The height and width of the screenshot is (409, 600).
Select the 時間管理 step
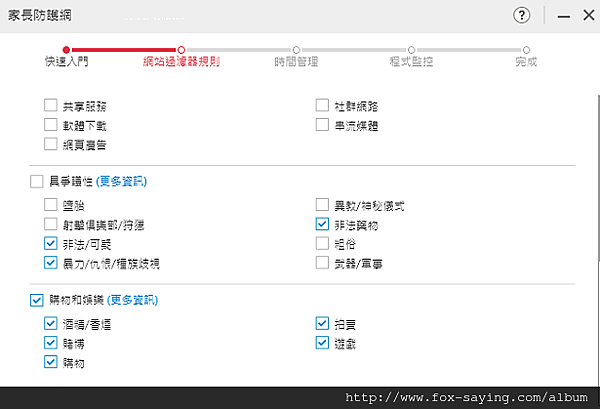tap(296, 49)
